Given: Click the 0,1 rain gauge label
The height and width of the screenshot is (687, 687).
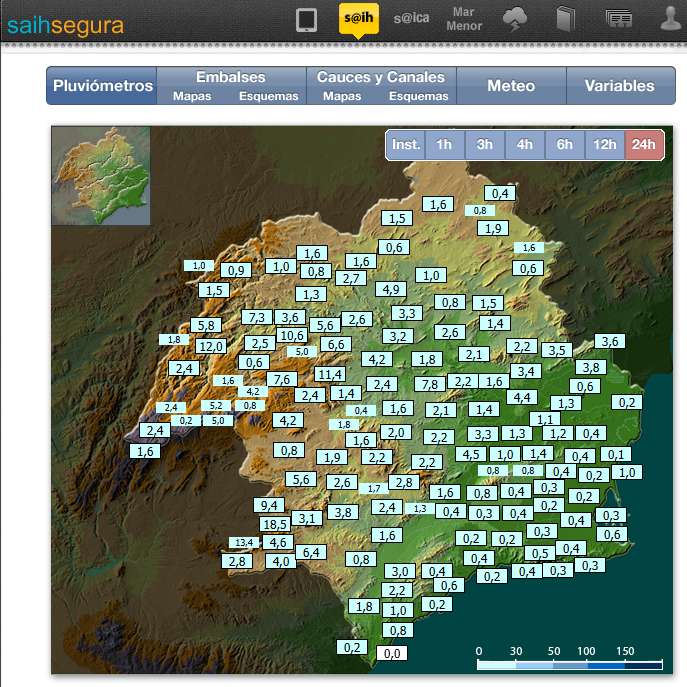Looking at the screenshot, I should tap(616, 454).
